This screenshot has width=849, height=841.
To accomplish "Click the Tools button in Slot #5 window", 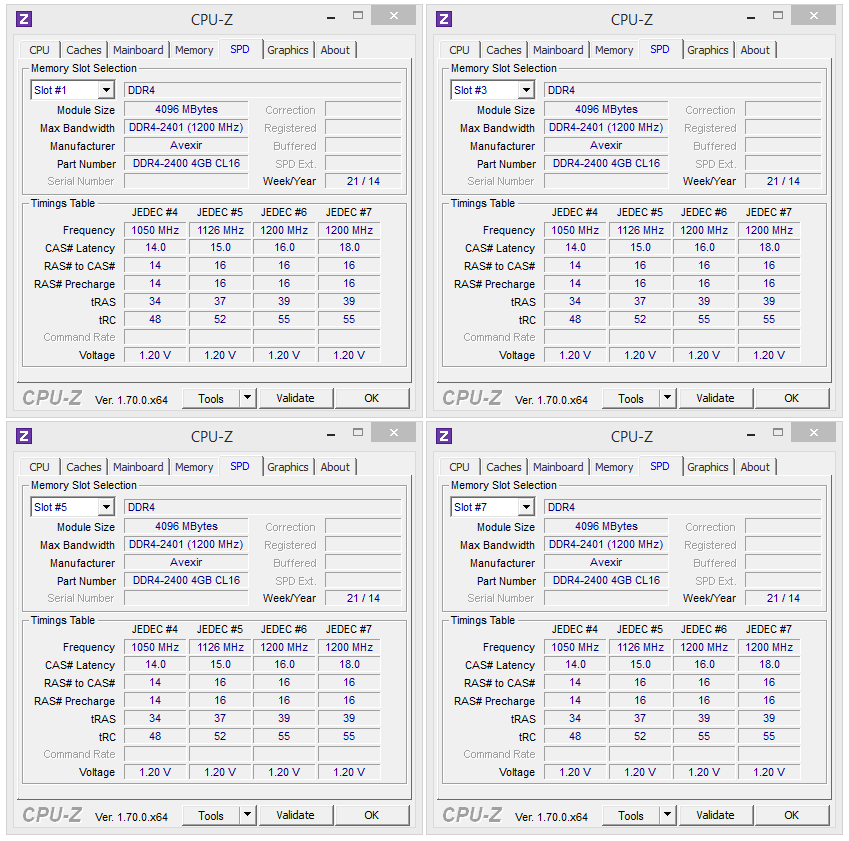I will coord(211,815).
